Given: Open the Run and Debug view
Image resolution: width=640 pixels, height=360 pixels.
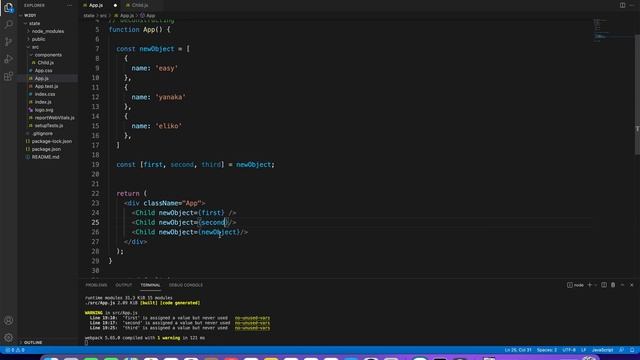Looking at the screenshot, I should click(x=8, y=59).
